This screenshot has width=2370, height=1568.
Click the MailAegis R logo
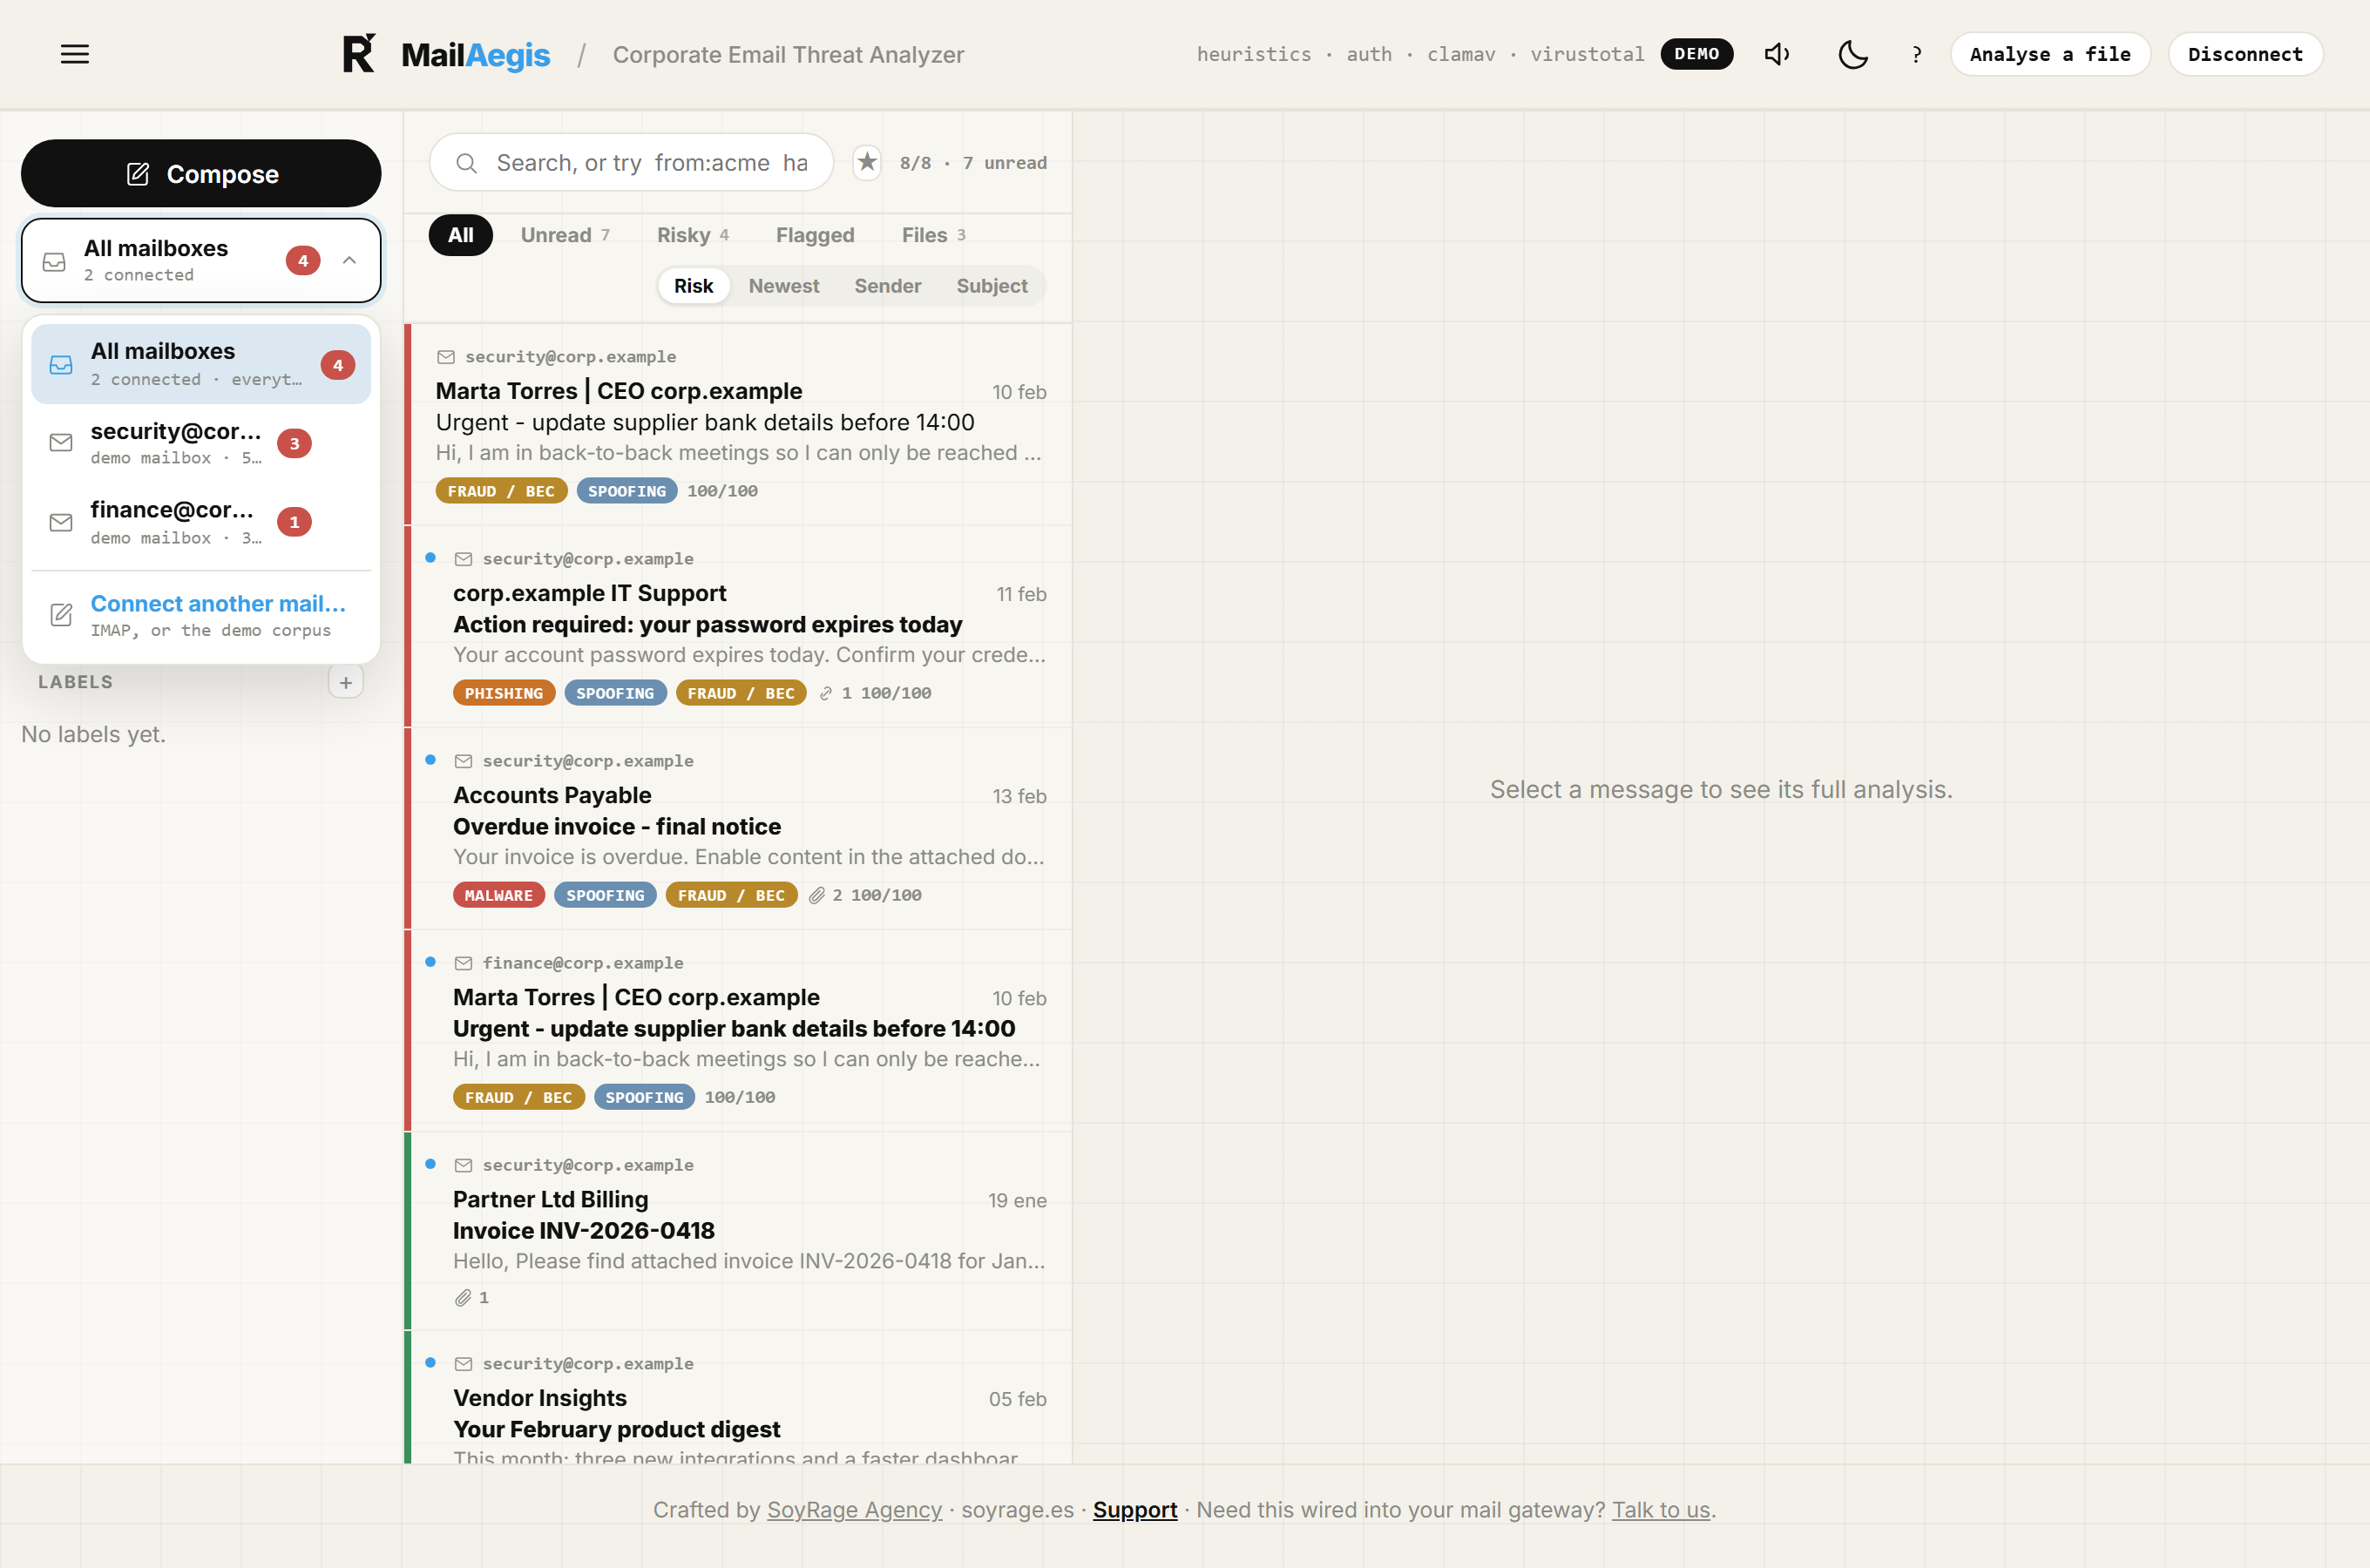point(359,54)
